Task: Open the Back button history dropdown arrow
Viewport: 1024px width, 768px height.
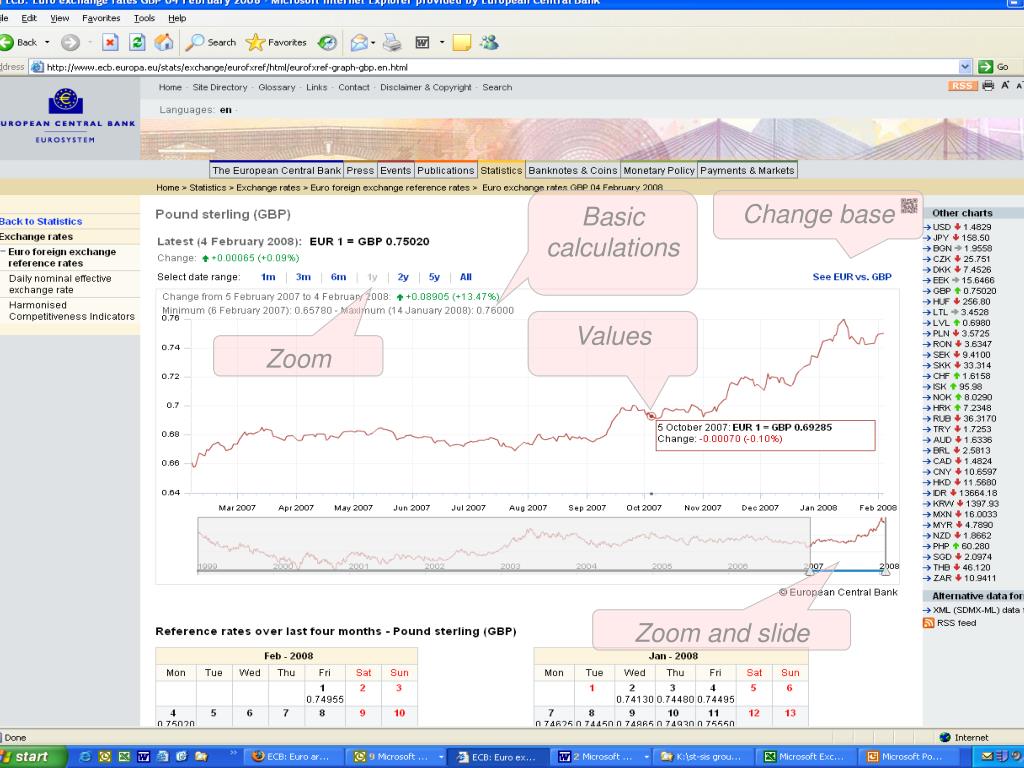Action: (x=47, y=42)
